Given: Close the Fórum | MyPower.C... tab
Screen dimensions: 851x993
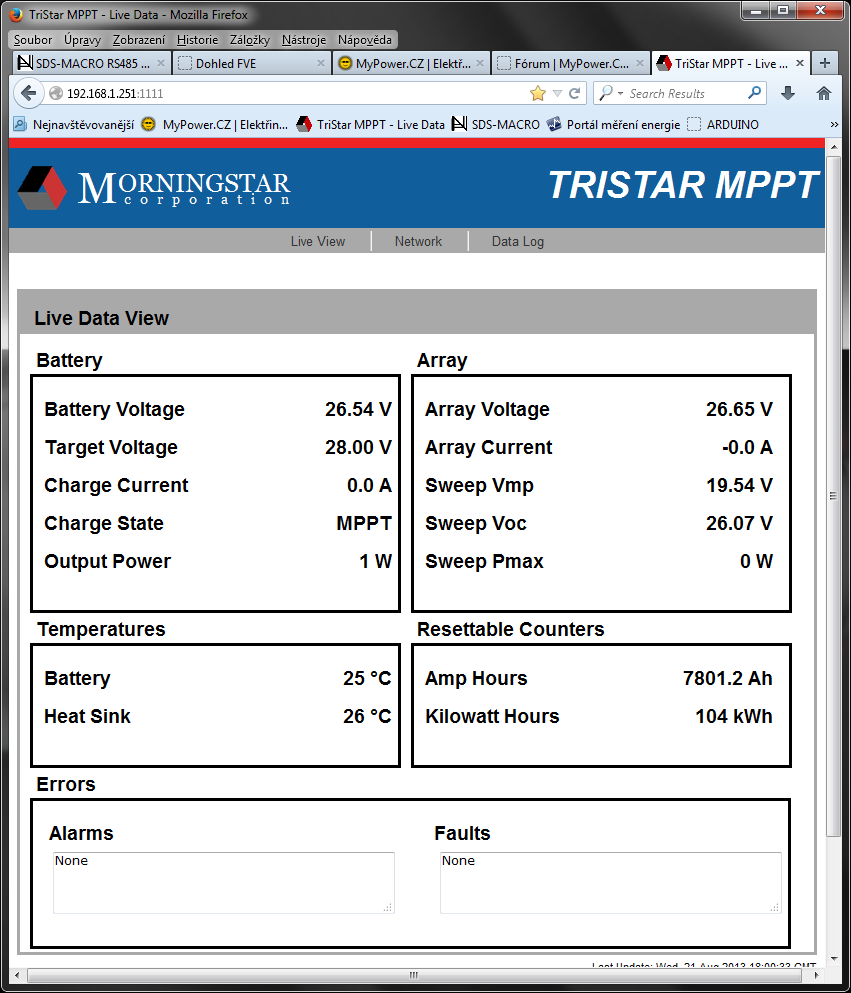Looking at the screenshot, I should [x=640, y=63].
